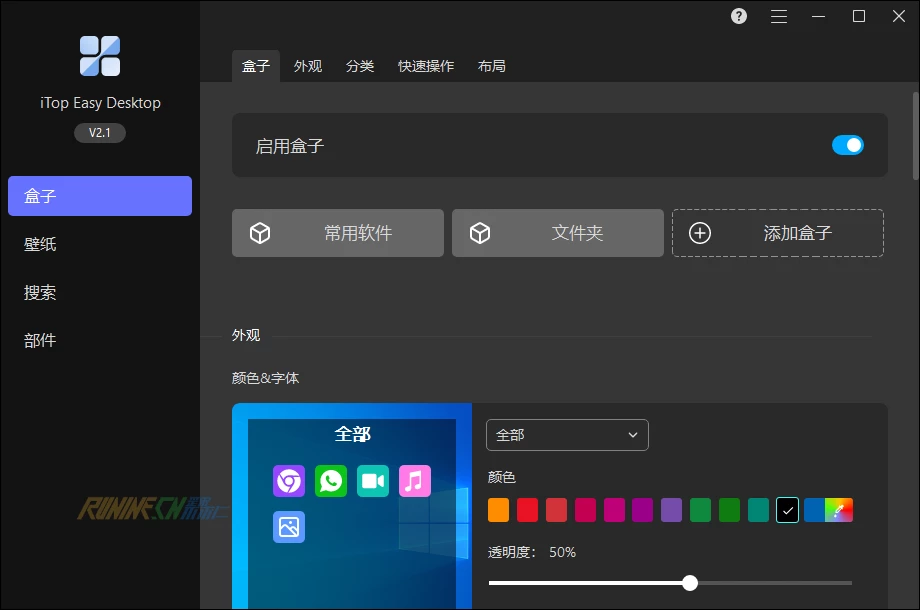Open the 布局 tab
This screenshot has width=920, height=610.
(x=492, y=66)
